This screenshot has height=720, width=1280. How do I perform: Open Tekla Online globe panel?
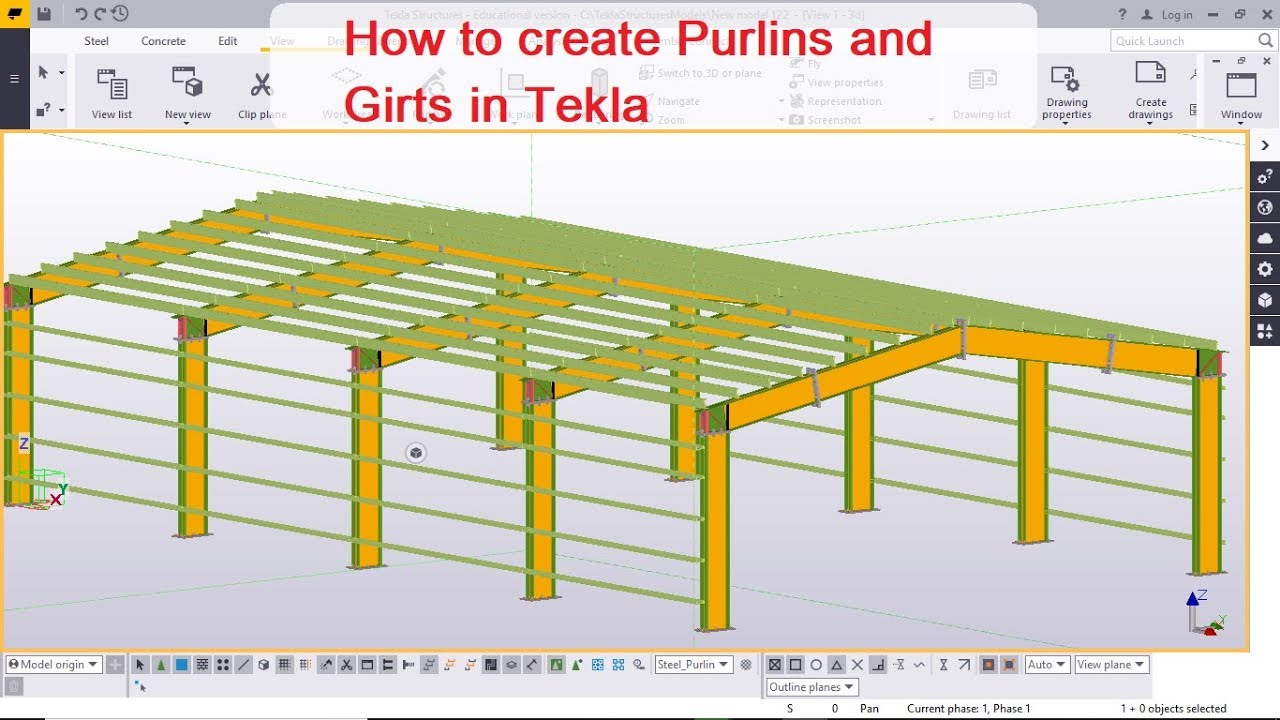[x=1265, y=207]
